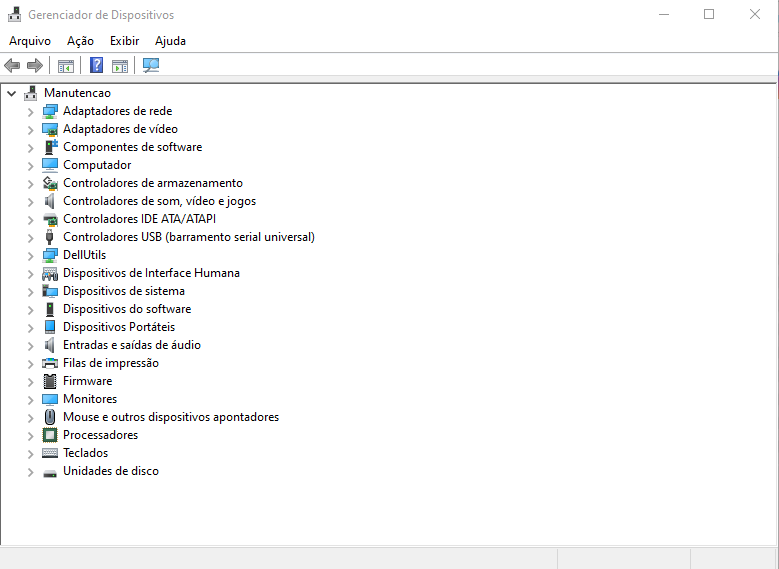Click the USB plug icon

(x=50, y=237)
